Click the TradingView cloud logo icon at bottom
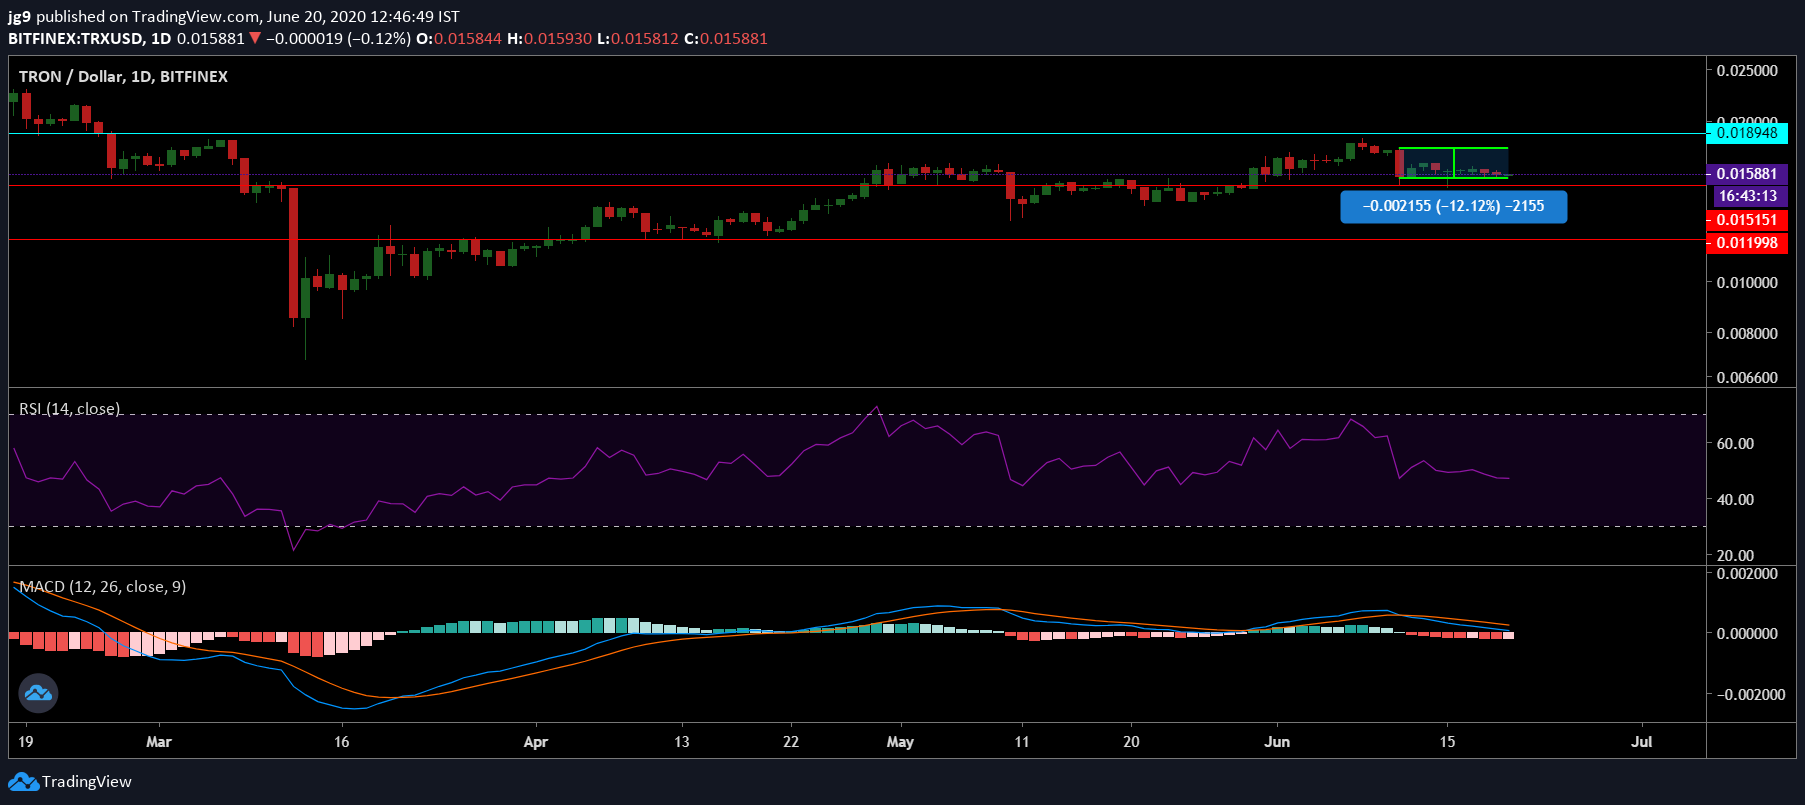Viewport: 1805px width, 805px height. click(x=23, y=781)
